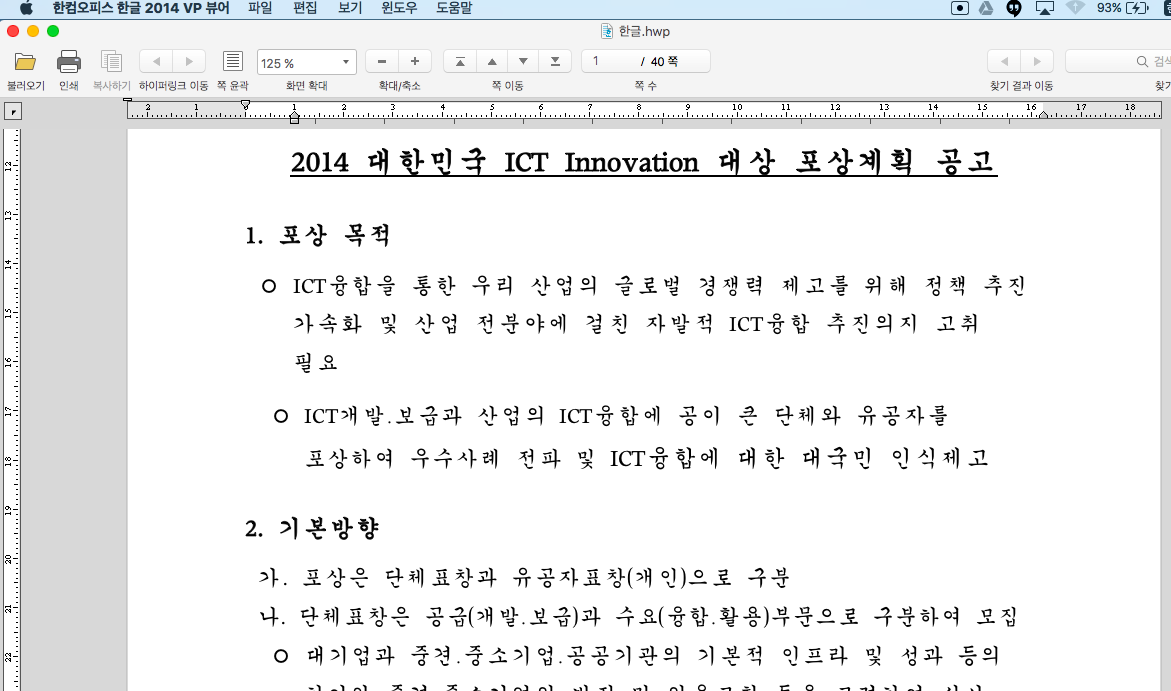This screenshot has height=691, width=1171.
Task: Go to previous search result arrow
Action: click(x=1004, y=61)
